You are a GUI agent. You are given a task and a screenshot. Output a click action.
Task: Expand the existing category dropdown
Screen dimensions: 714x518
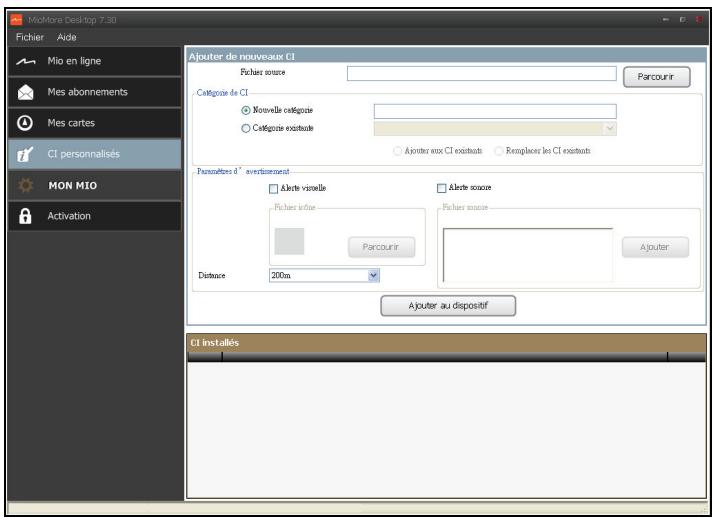pos(610,129)
